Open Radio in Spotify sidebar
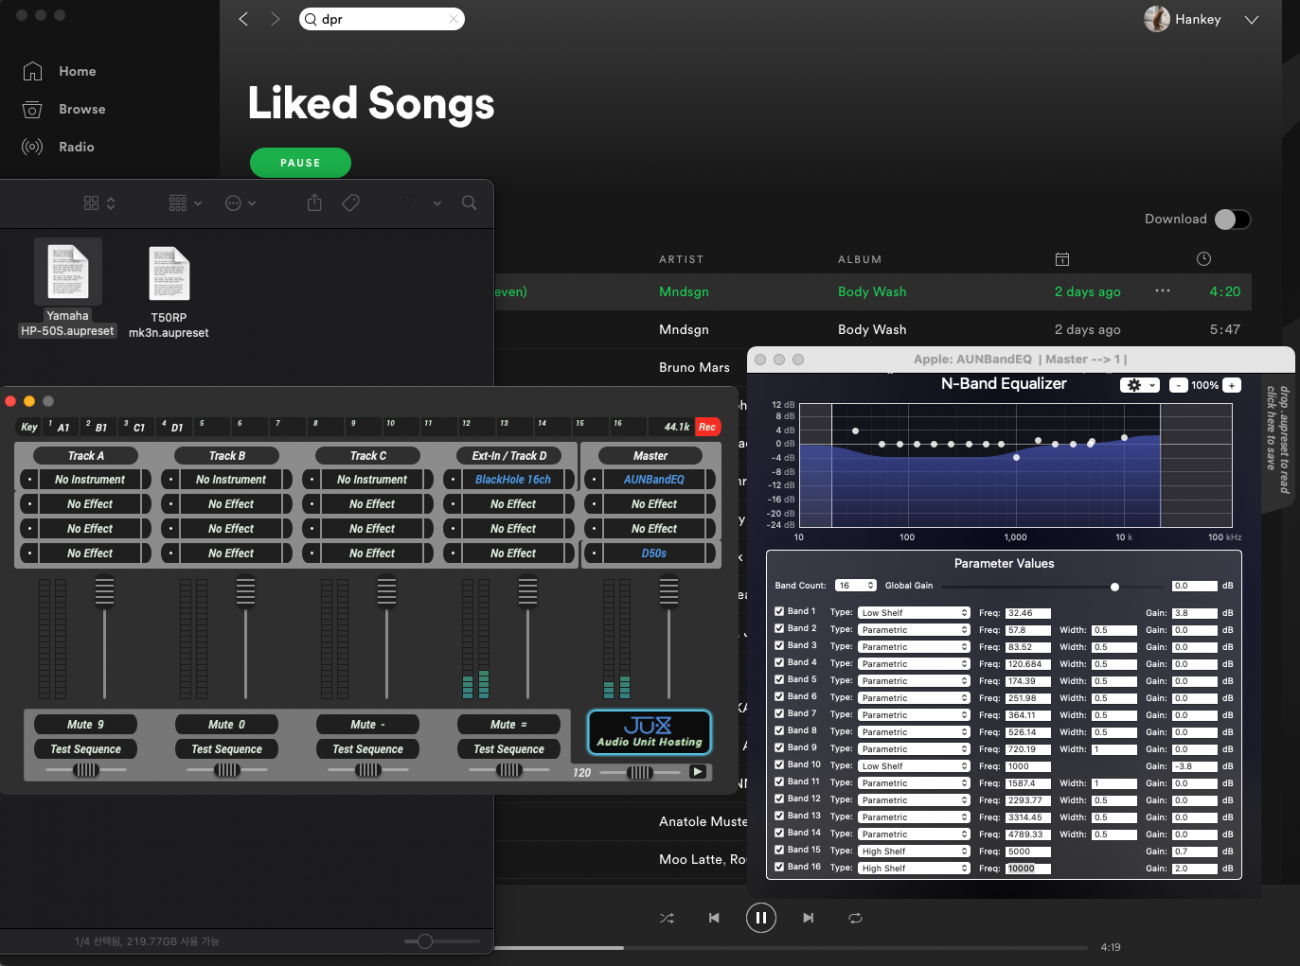 click(59, 147)
